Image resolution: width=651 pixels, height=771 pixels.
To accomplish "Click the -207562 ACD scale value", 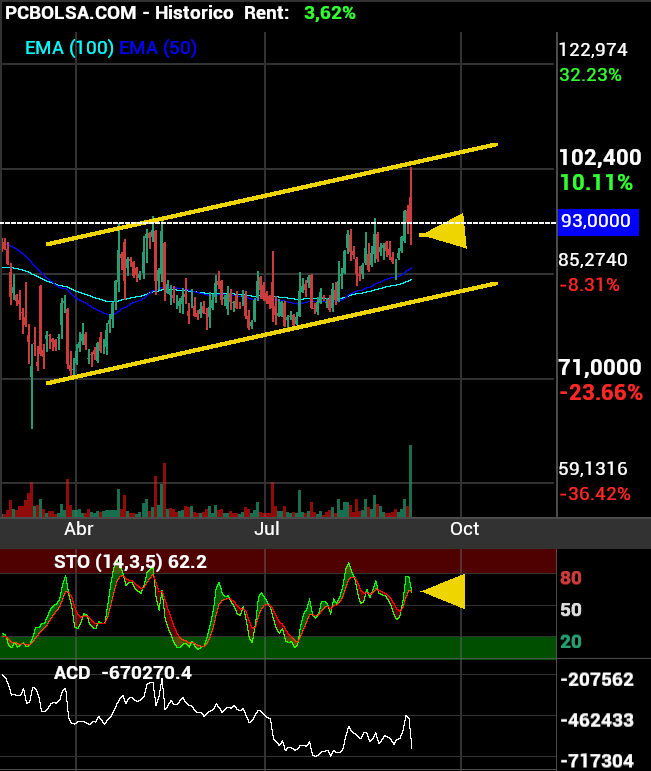I will pyautogui.click(x=597, y=680).
